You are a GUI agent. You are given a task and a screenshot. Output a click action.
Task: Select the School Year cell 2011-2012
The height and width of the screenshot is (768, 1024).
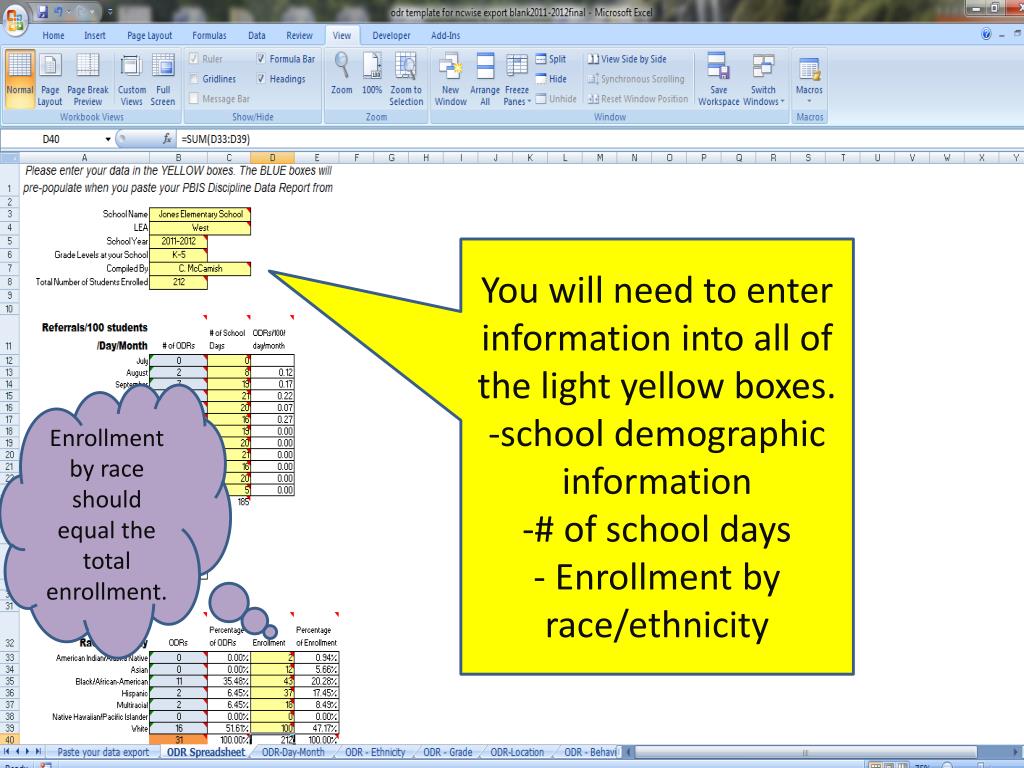[178, 241]
